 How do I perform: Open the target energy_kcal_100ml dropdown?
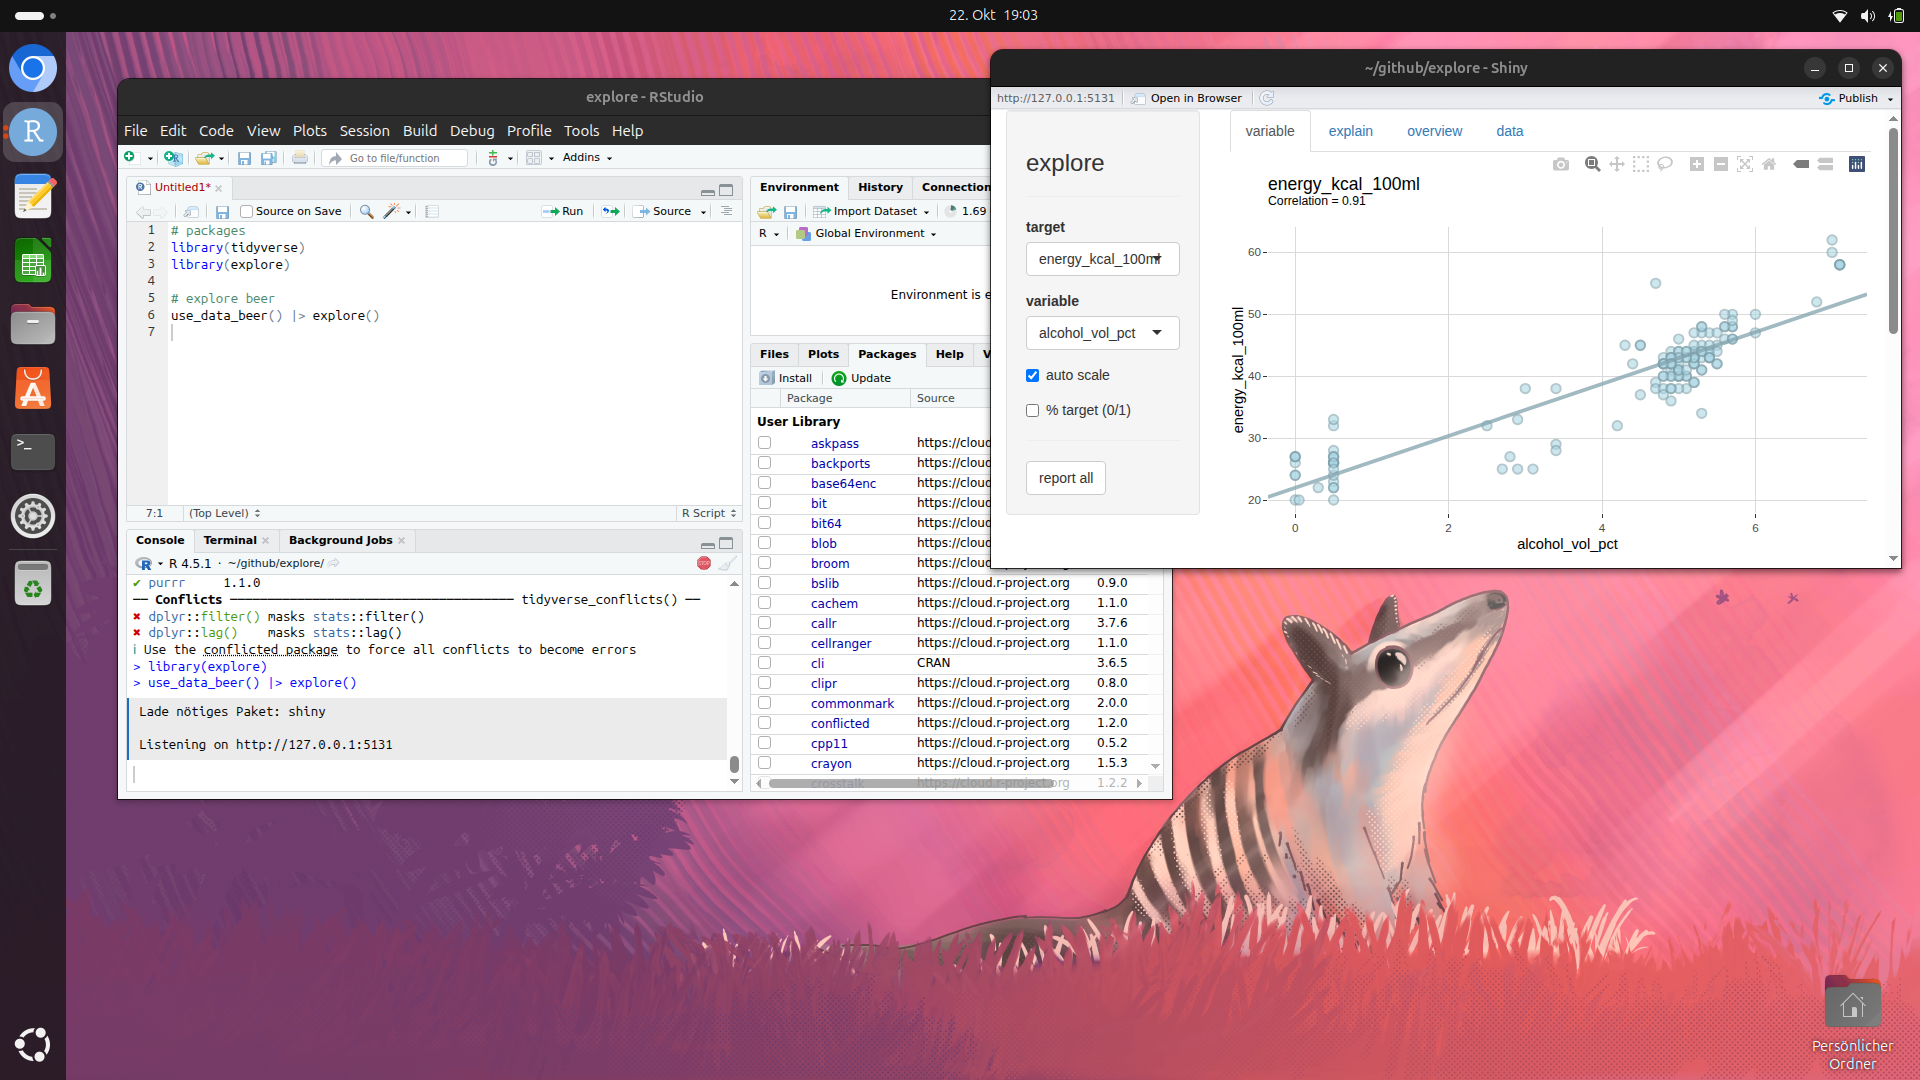[x=1102, y=259]
